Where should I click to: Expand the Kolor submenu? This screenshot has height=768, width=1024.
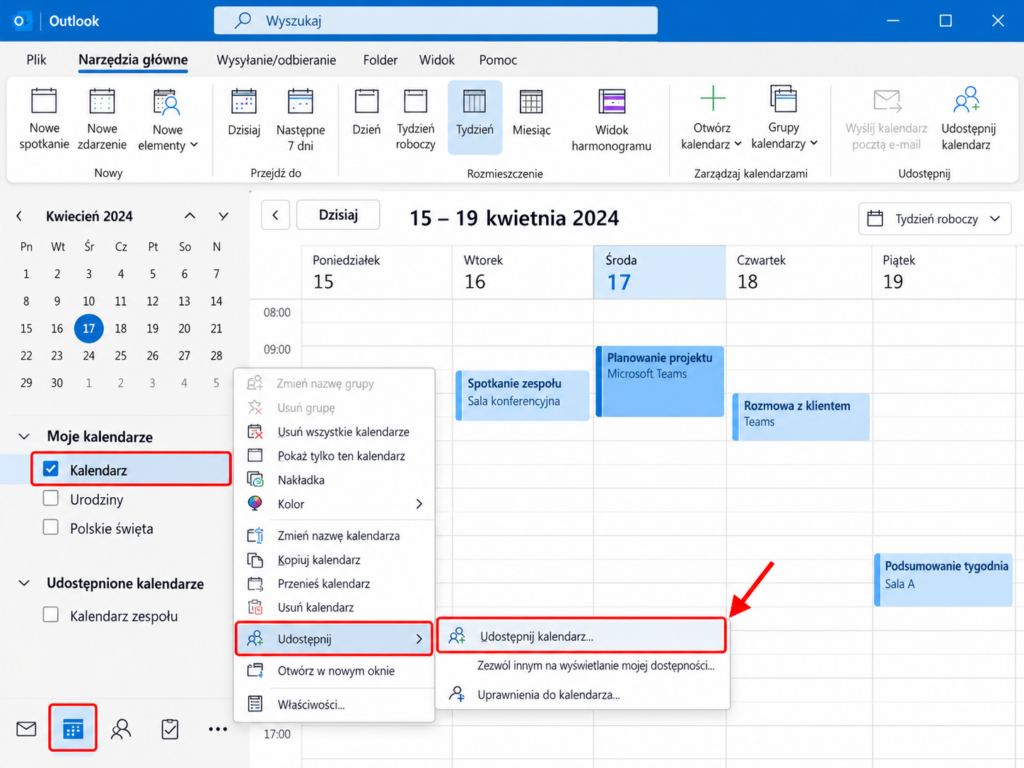coord(334,504)
